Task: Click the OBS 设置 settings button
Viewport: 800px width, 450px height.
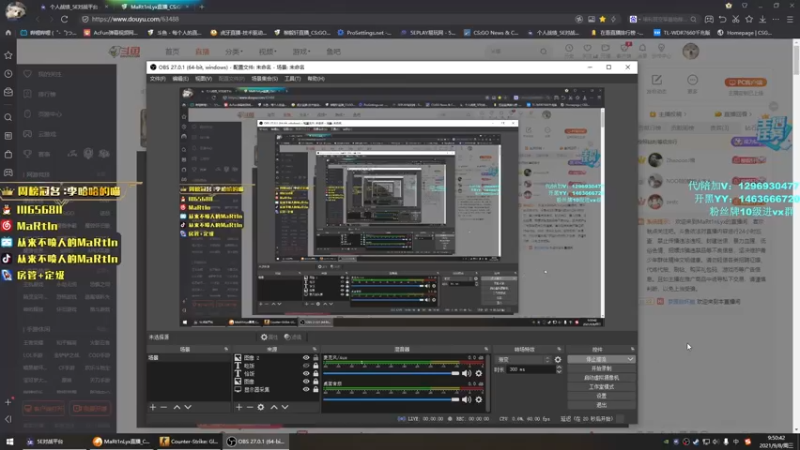Action: (602, 396)
